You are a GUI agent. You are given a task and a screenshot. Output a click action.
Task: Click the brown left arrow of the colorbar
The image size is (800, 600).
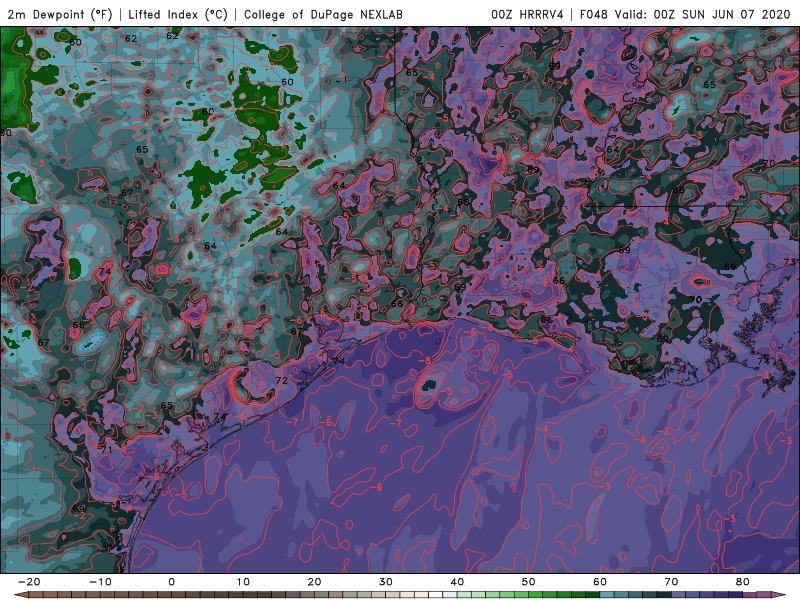click(20, 595)
